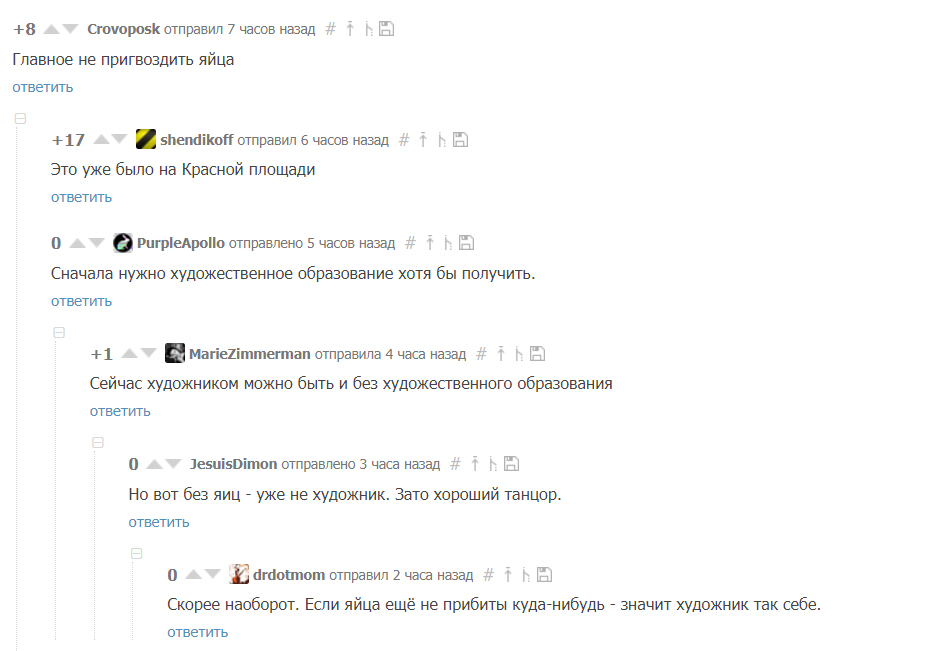
Task: Upvote Crovoposk's comment
Action: 52,29
